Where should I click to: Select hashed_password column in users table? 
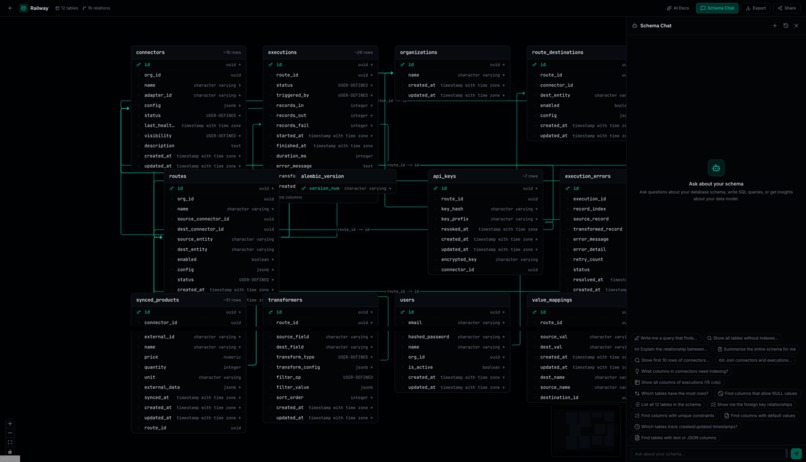452,337
